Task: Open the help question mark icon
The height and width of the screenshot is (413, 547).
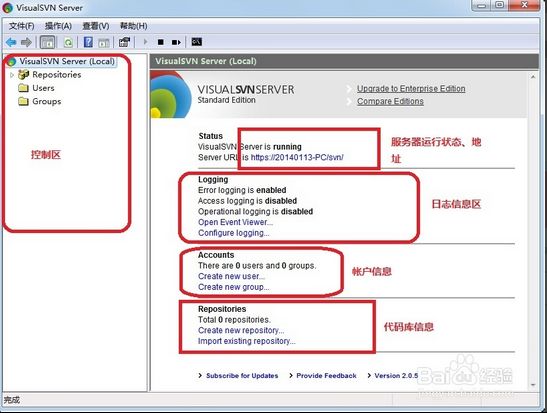Action: (x=88, y=42)
